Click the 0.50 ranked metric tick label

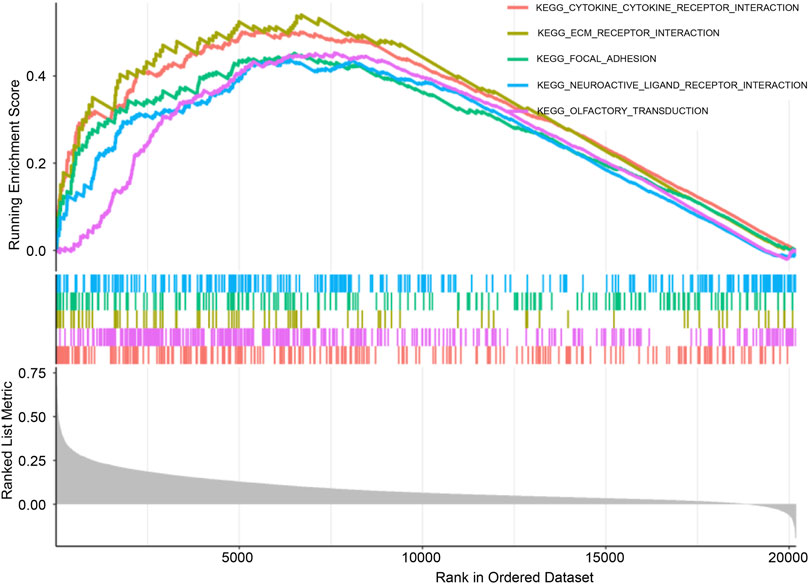[32, 417]
